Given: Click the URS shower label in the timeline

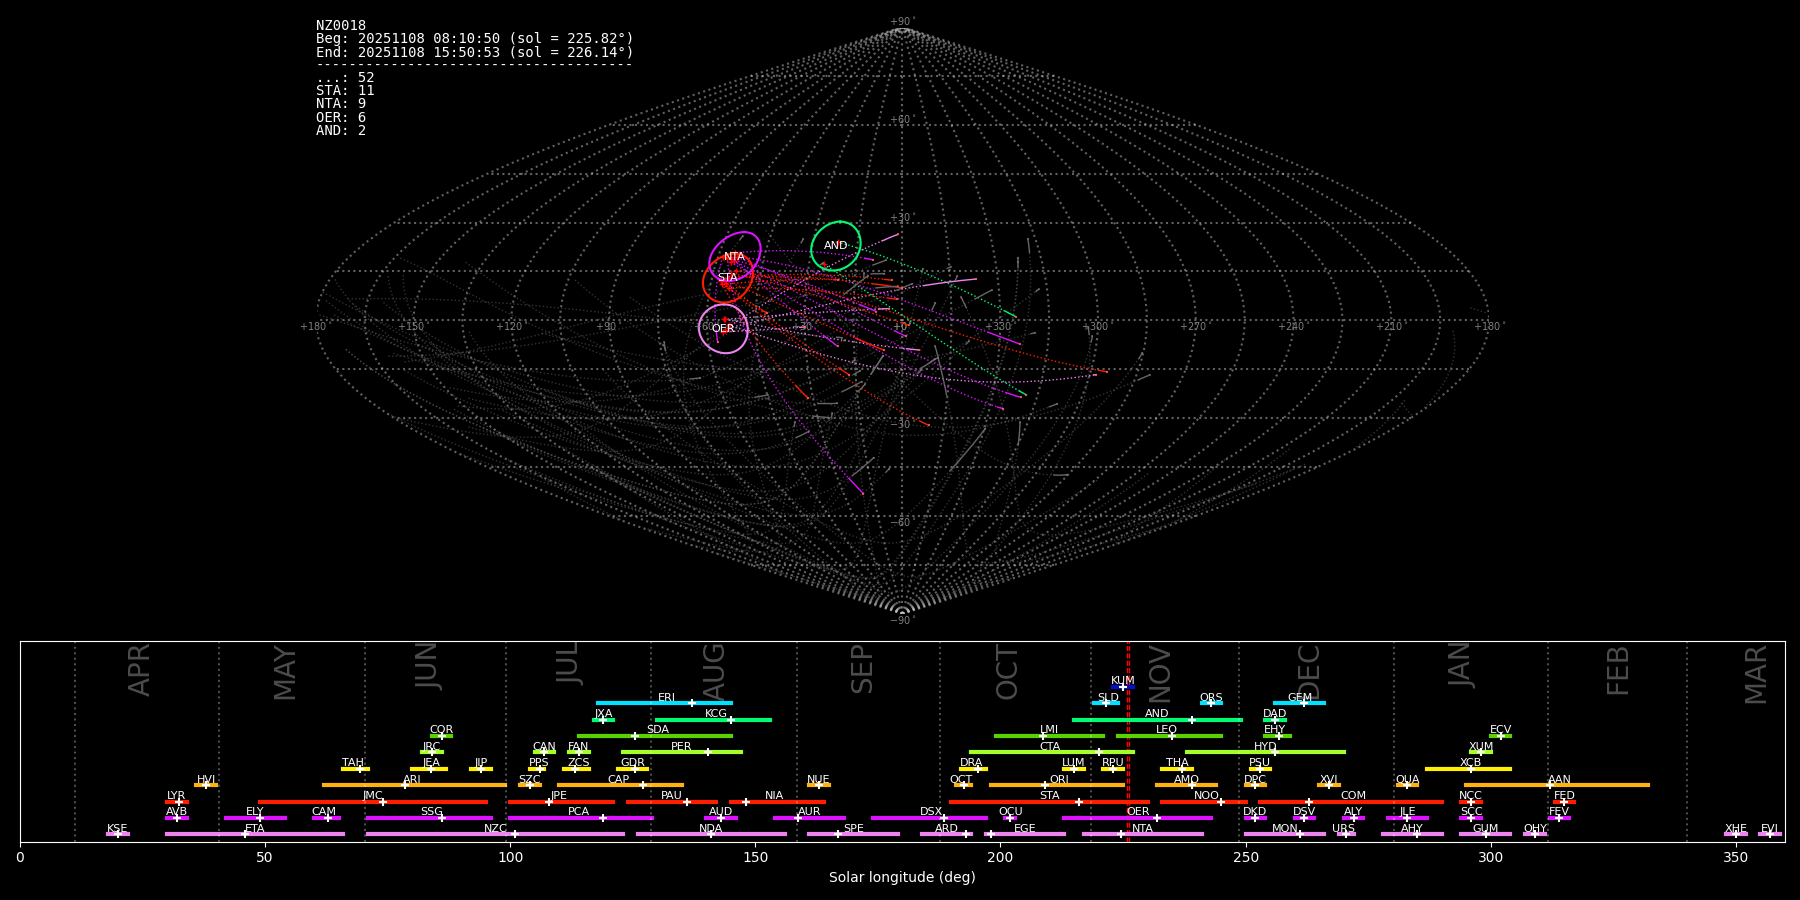Looking at the screenshot, I should tap(1344, 829).
